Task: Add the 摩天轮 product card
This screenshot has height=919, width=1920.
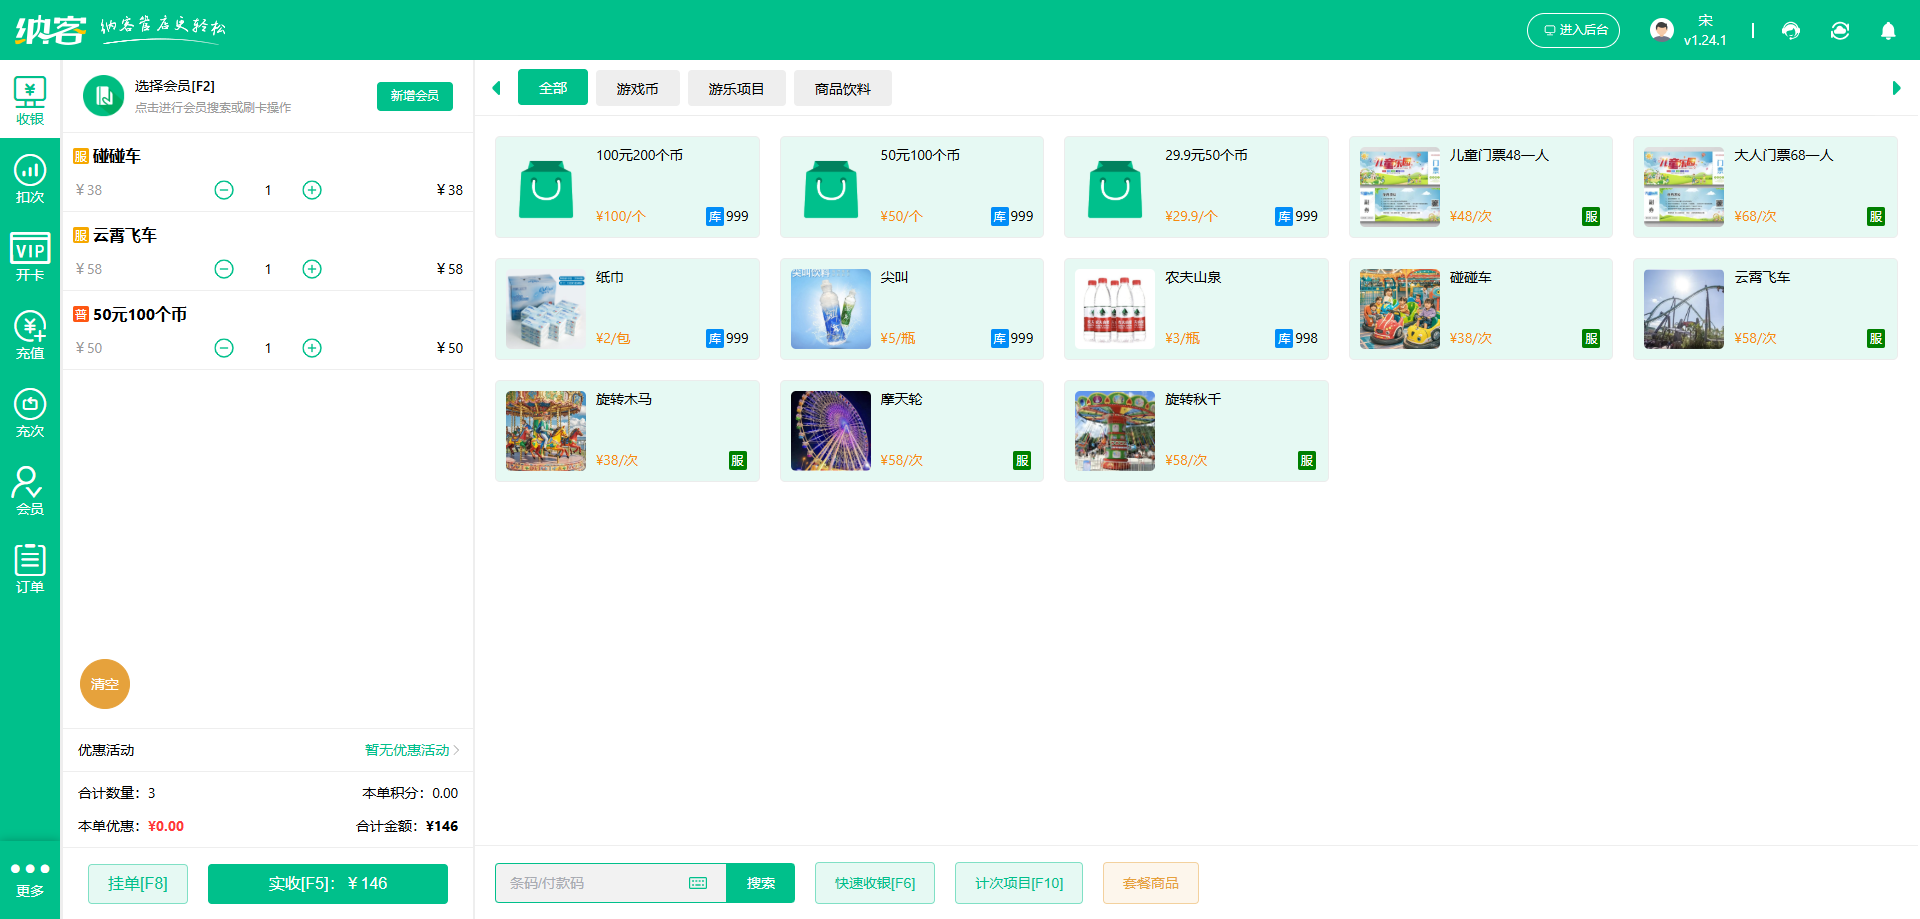Action: [x=912, y=431]
